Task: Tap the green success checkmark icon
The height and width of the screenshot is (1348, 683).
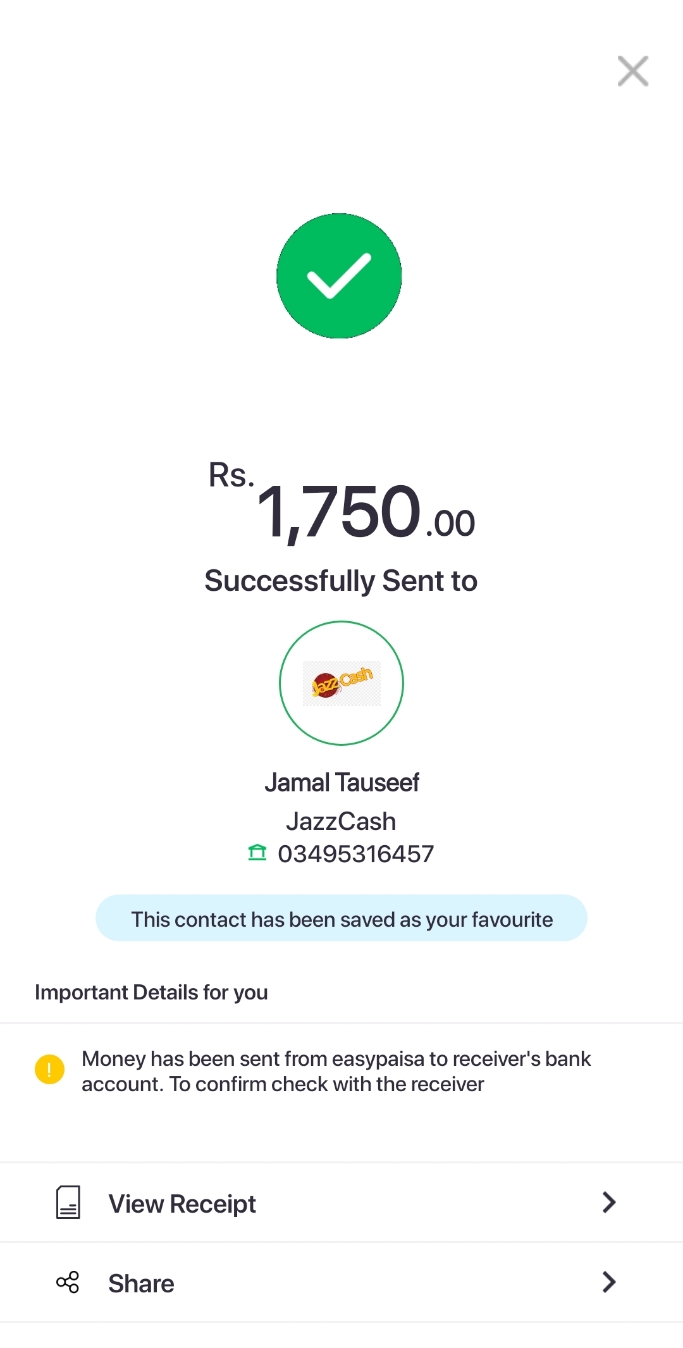Action: tap(339, 276)
